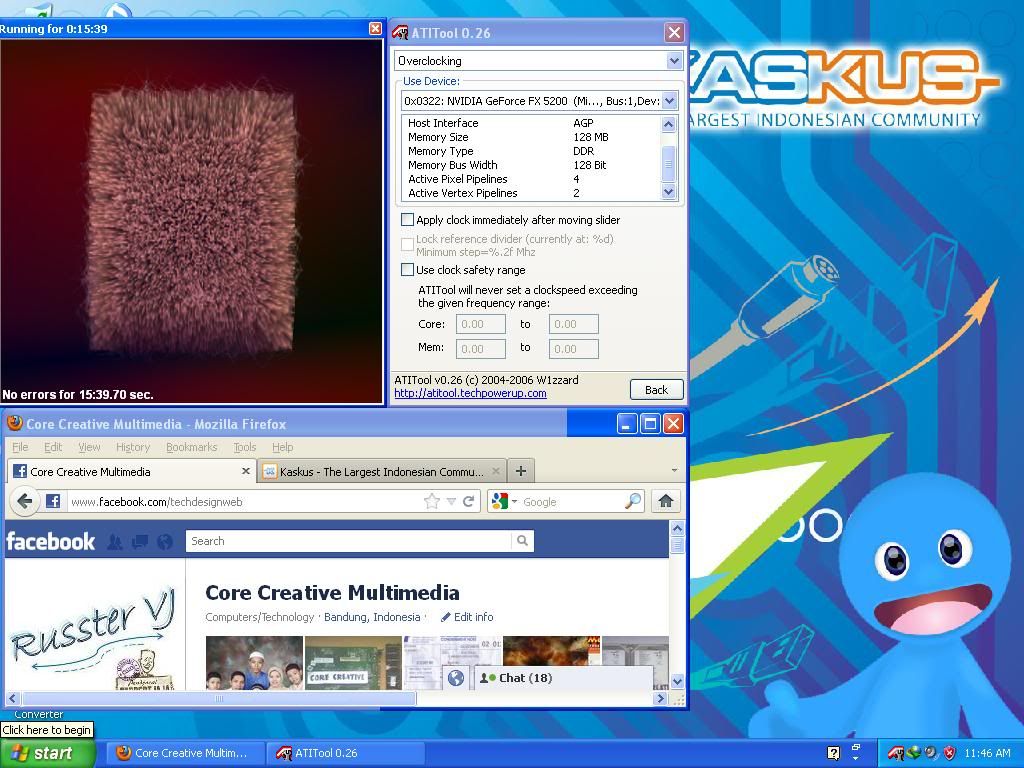Click the Facebook logo

[50, 541]
